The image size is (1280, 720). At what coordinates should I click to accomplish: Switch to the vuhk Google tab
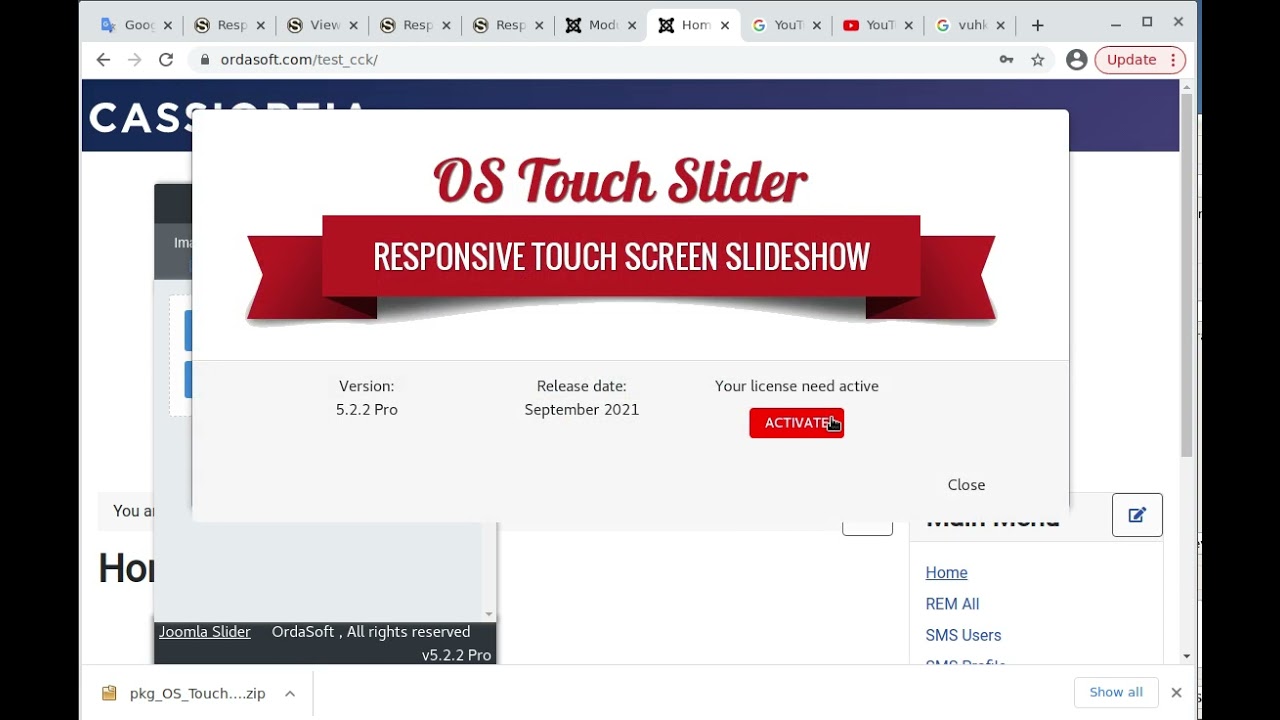click(971, 25)
